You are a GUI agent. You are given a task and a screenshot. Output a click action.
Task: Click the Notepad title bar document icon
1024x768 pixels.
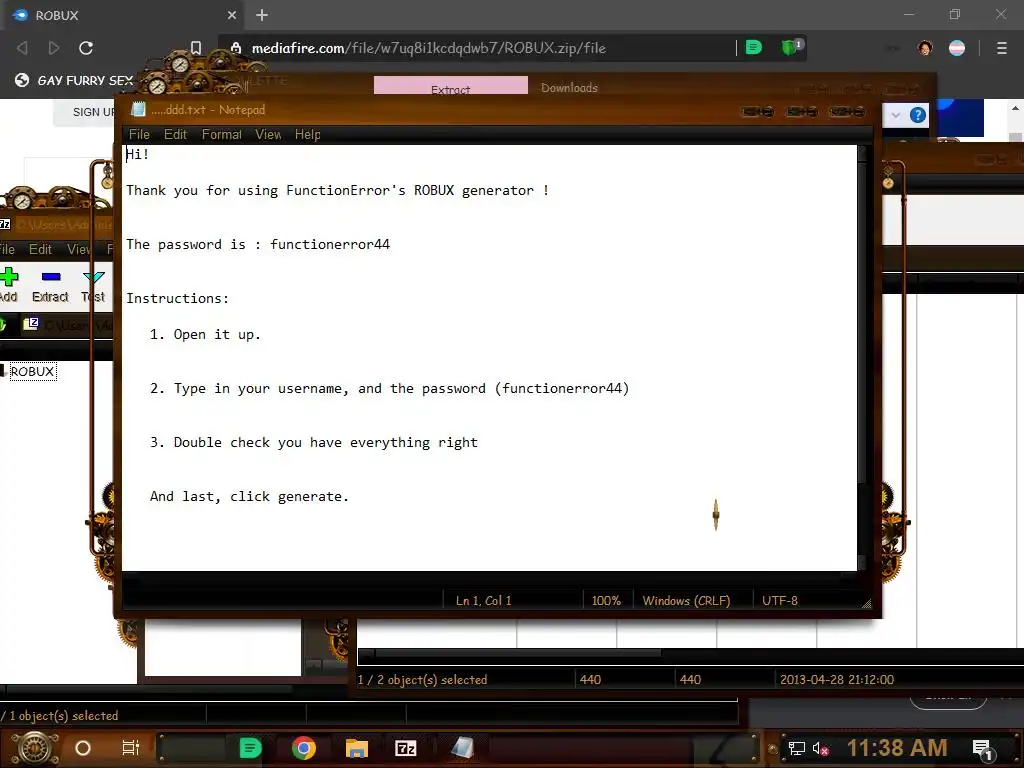(138, 109)
